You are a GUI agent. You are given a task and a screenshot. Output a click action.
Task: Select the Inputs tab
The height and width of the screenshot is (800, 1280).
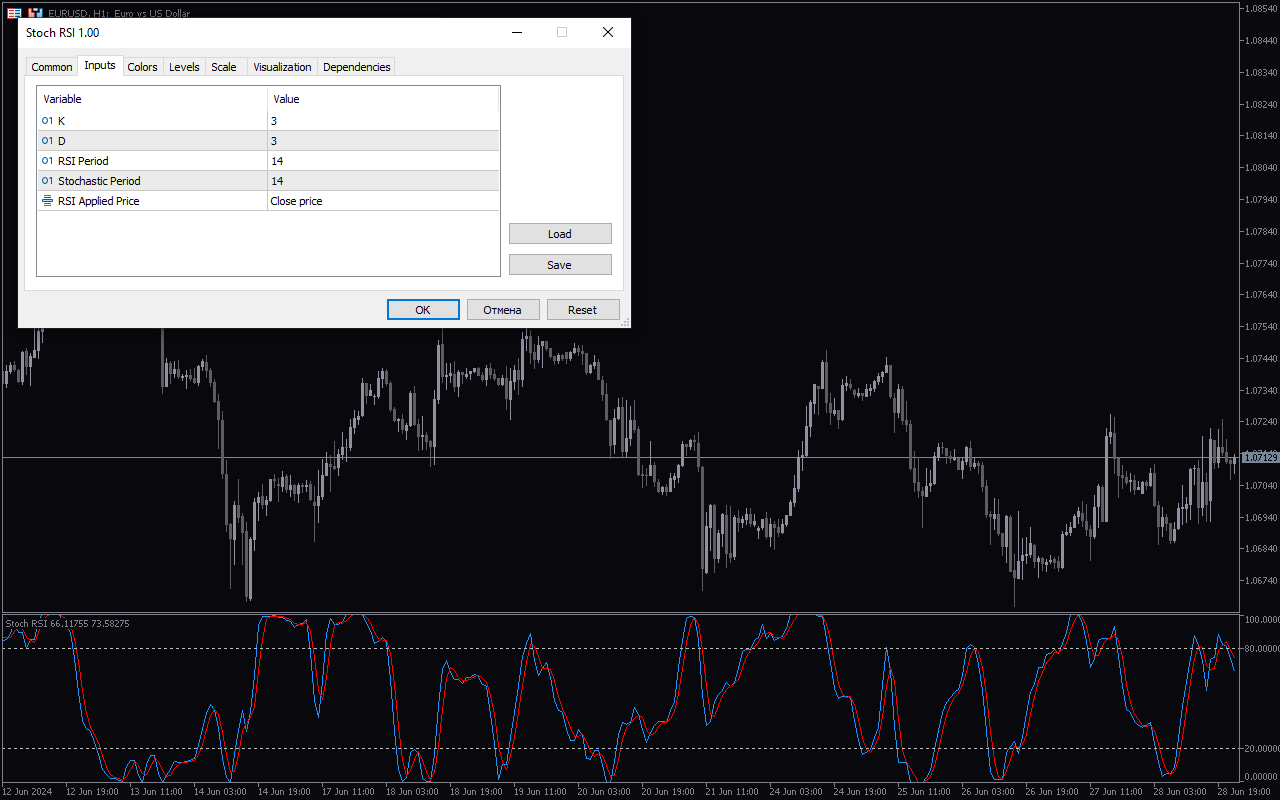[x=100, y=65]
